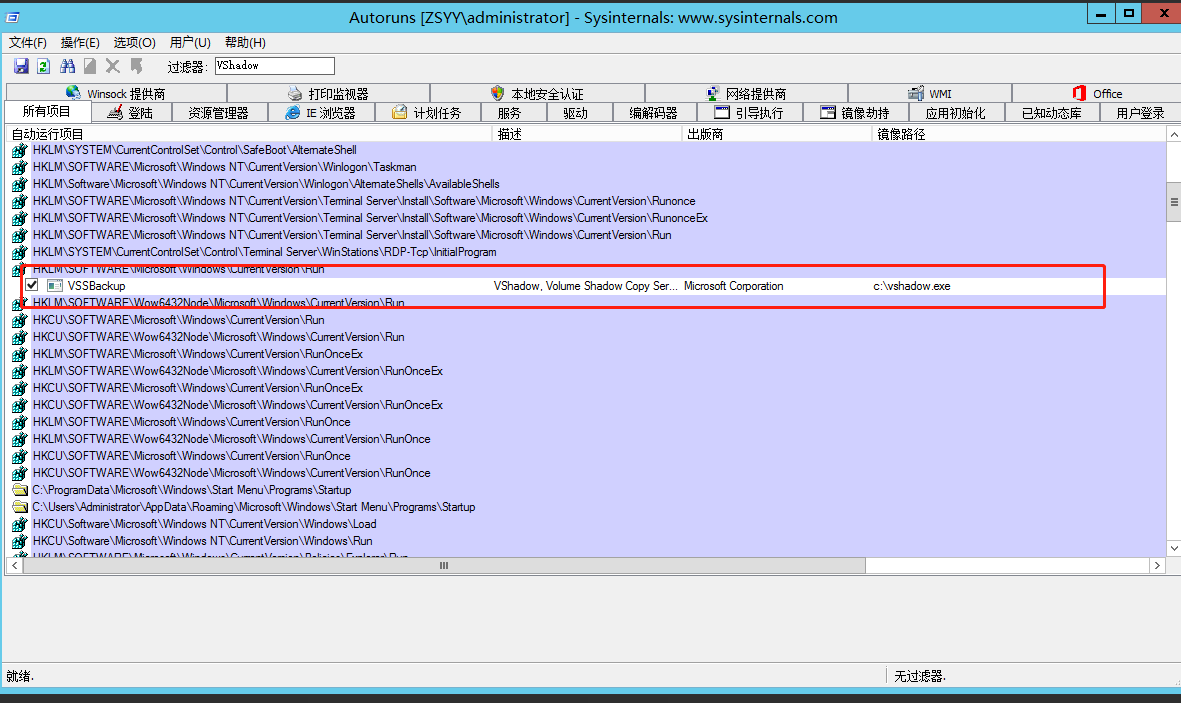Open Find using the binoculars icon
1181x703 pixels.
(65, 66)
